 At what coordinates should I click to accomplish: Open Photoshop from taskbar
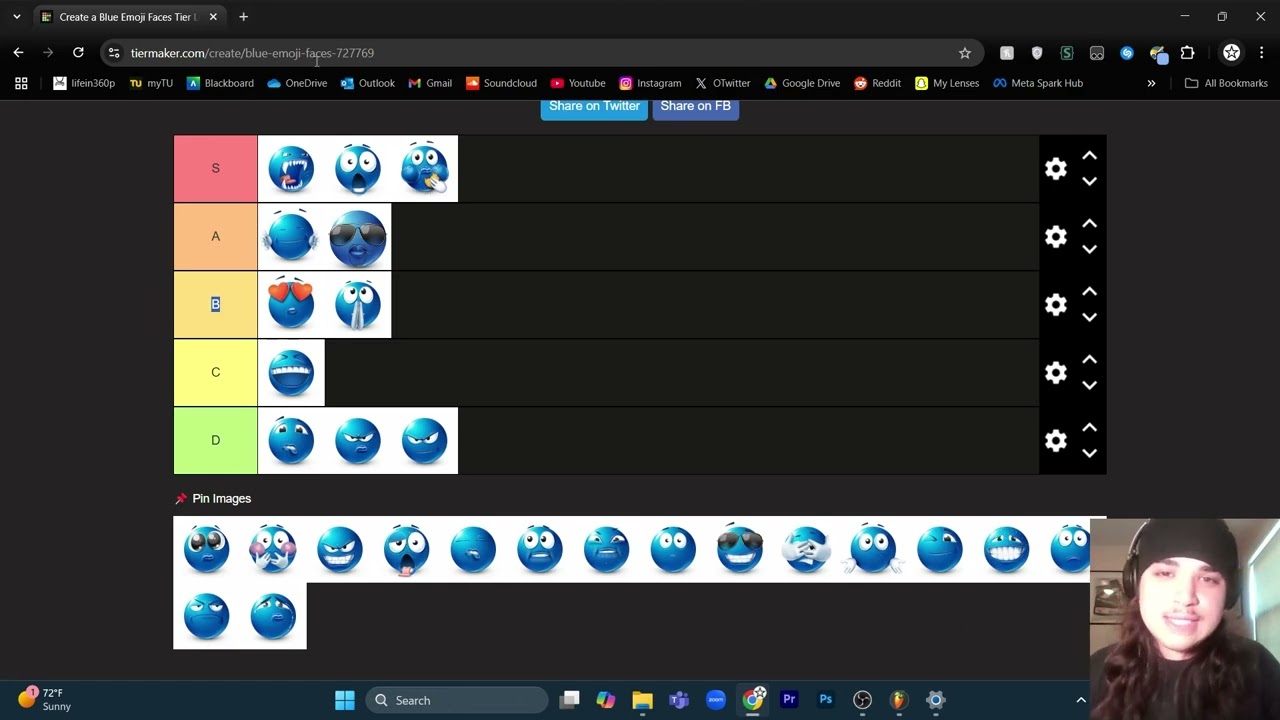click(x=825, y=700)
